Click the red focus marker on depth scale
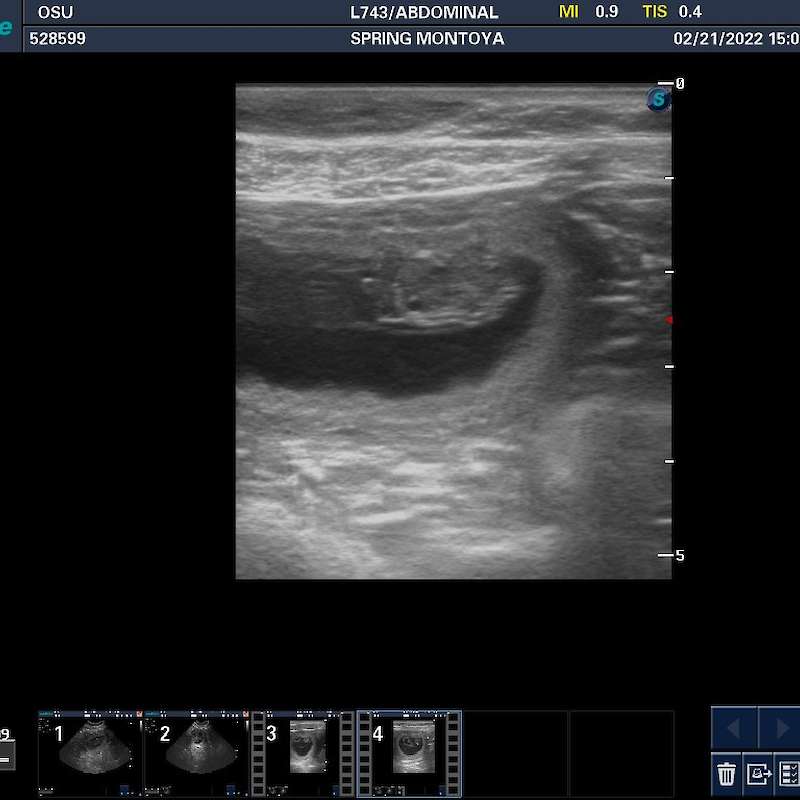 click(669, 320)
